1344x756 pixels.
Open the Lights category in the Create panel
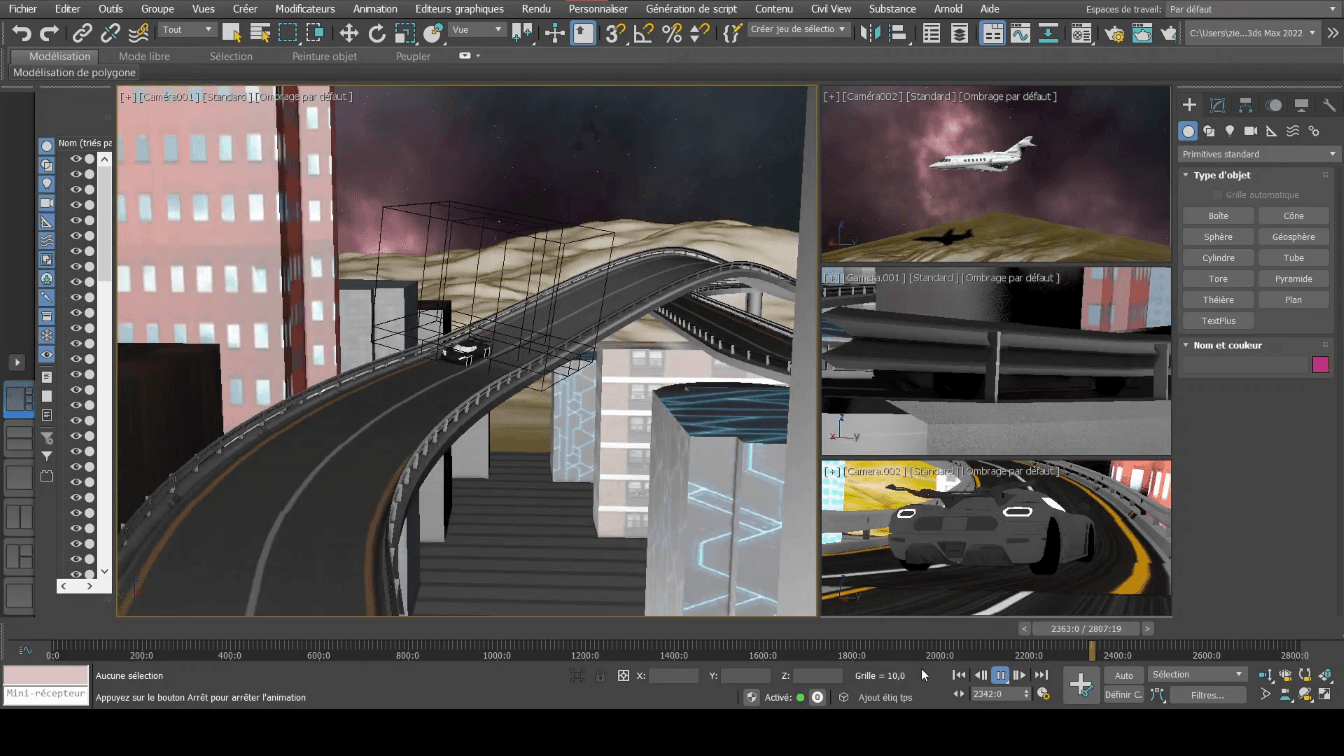pos(1229,131)
